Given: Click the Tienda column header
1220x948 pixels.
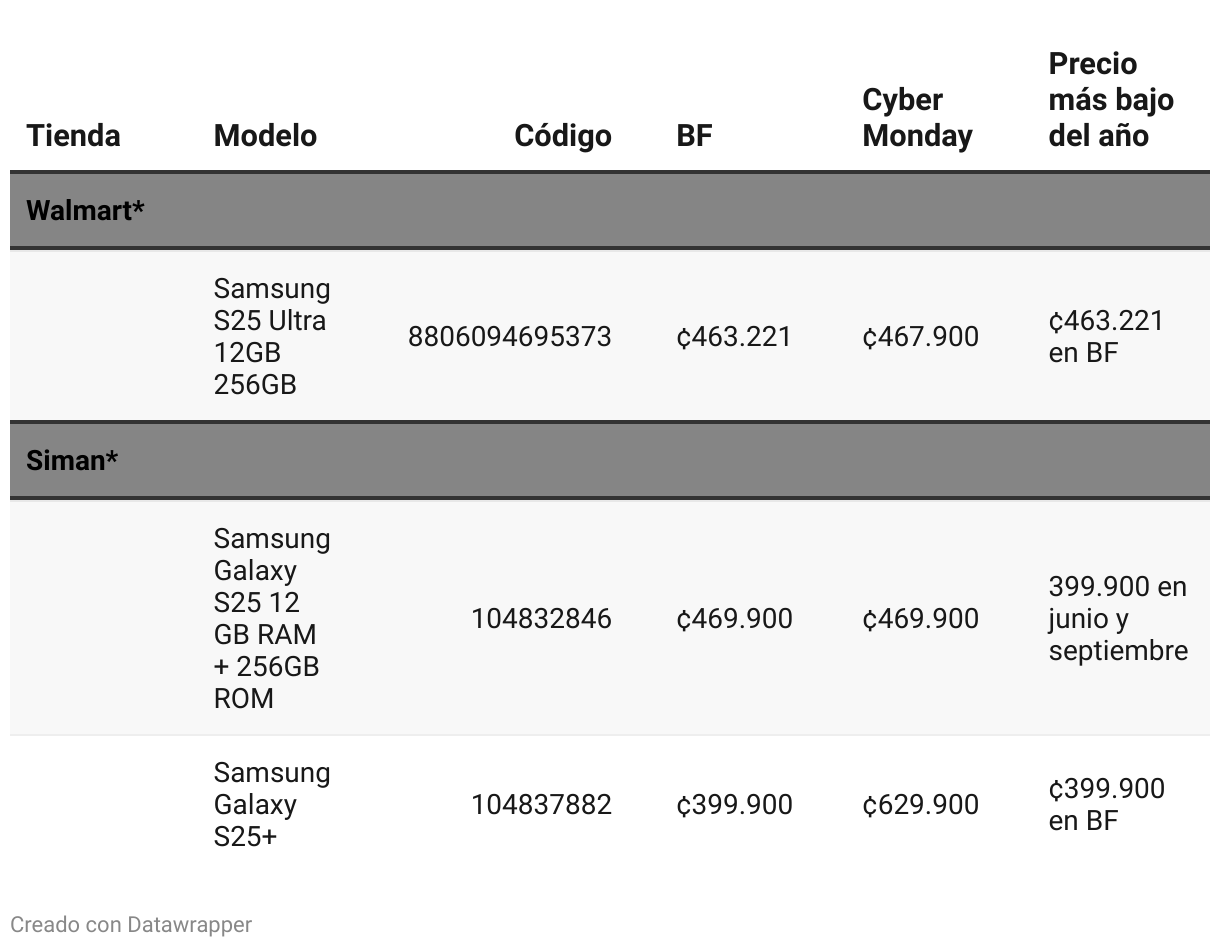Looking at the screenshot, I should [73, 136].
